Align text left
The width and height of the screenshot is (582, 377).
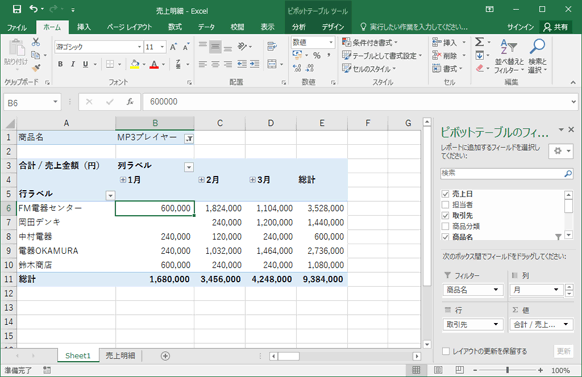pyautogui.click(x=203, y=64)
